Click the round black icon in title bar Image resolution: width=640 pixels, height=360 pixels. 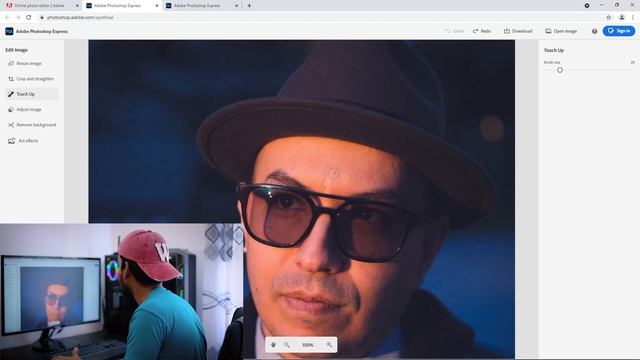pyautogui.click(x=587, y=5)
